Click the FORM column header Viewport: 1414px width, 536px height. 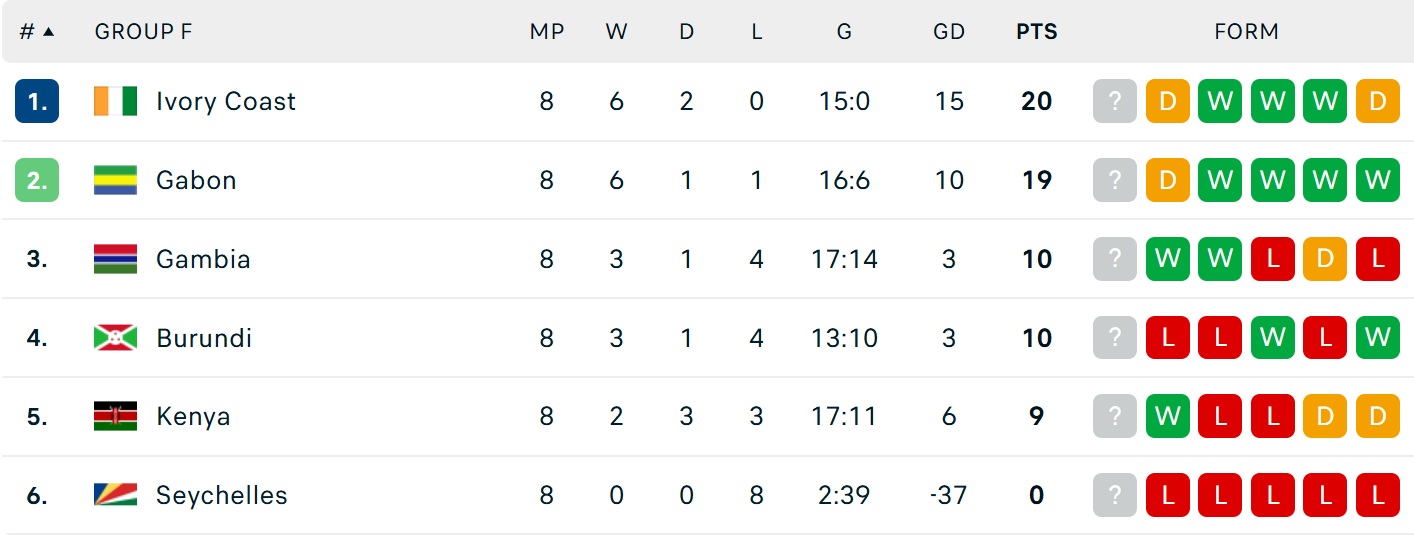(1246, 32)
